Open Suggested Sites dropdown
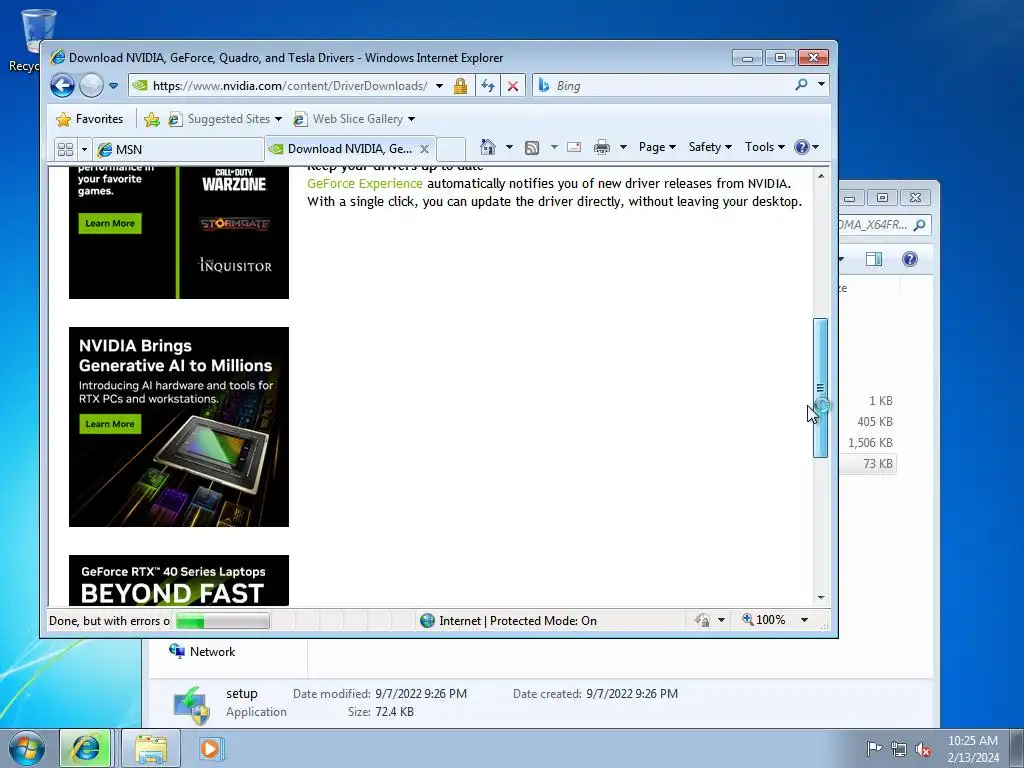 click(225, 119)
